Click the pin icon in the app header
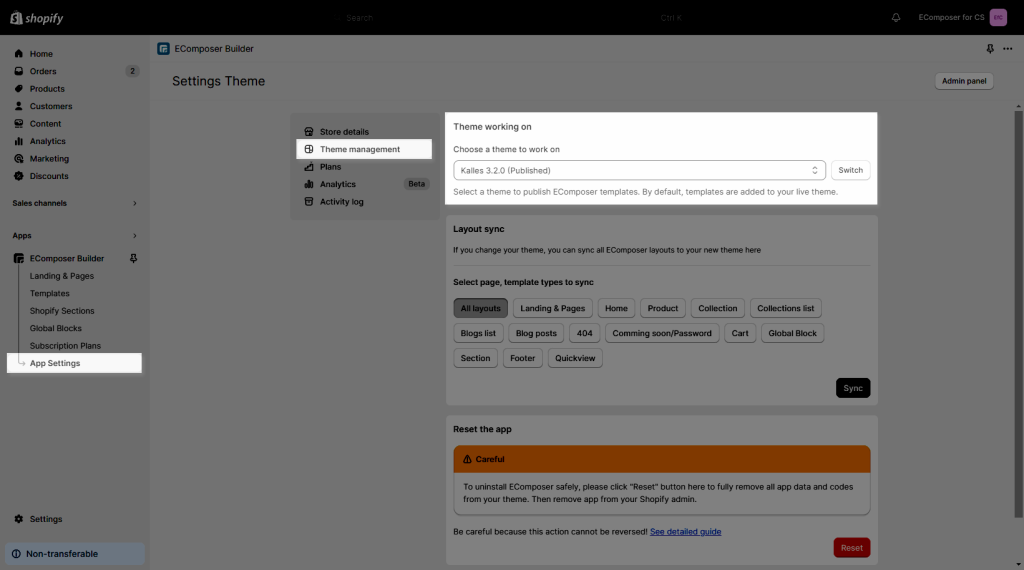Screen dimensions: 1024x570 tap(990, 49)
